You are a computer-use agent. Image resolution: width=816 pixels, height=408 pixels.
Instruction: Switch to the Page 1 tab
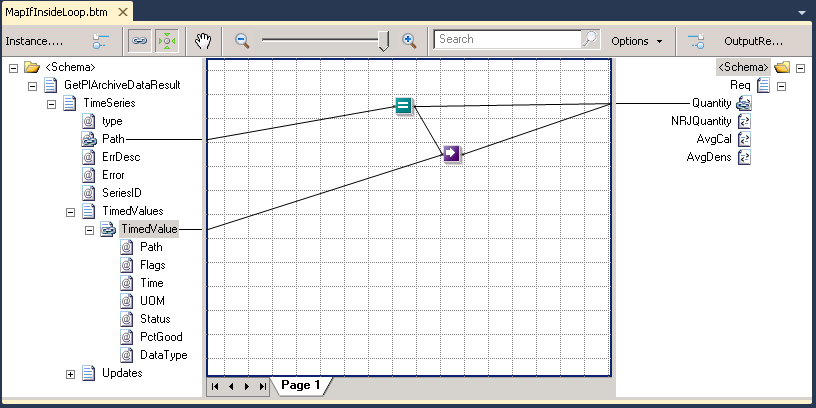click(300, 385)
